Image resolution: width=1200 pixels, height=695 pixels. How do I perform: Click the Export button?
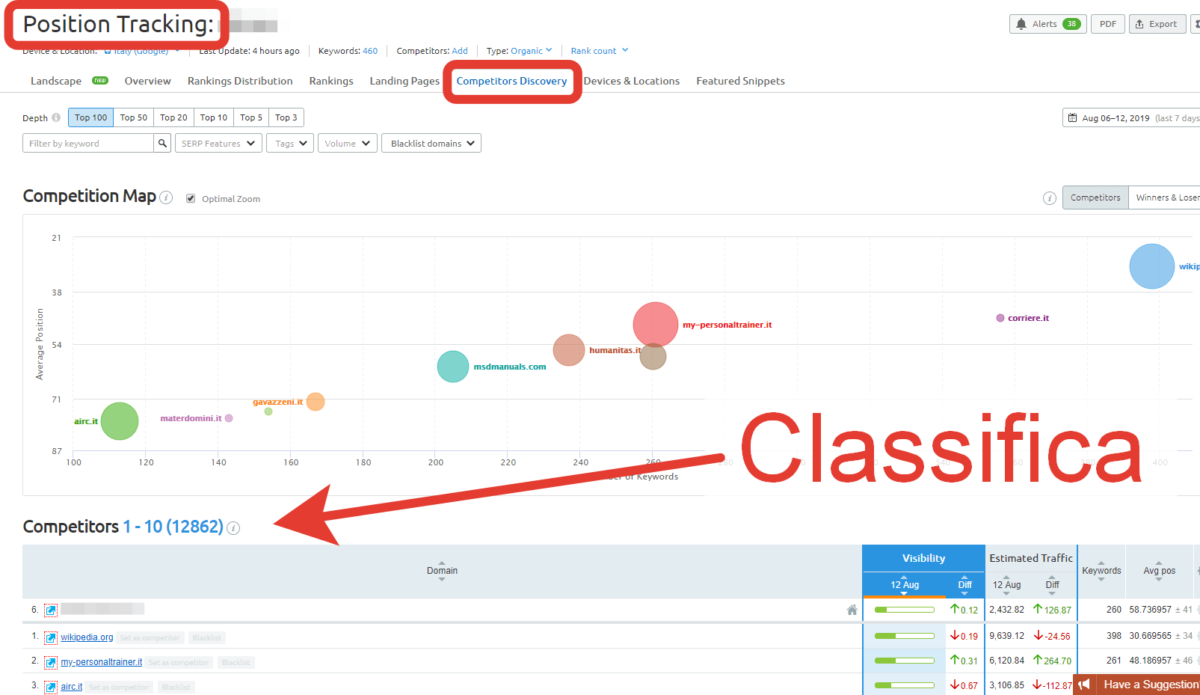coord(1156,24)
